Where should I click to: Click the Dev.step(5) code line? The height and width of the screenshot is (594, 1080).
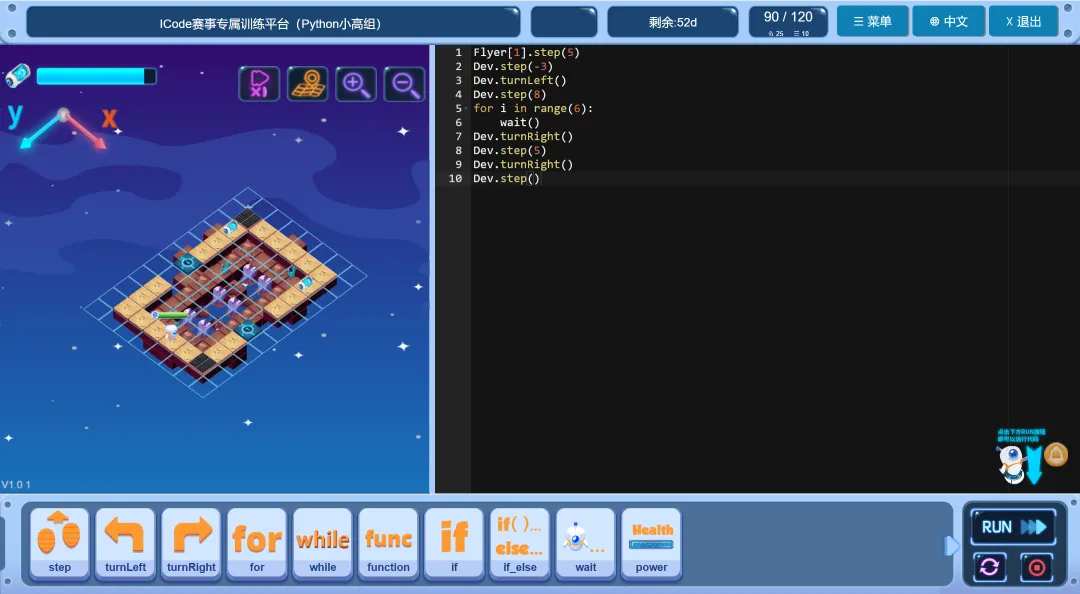pyautogui.click(x=510, y=150)
